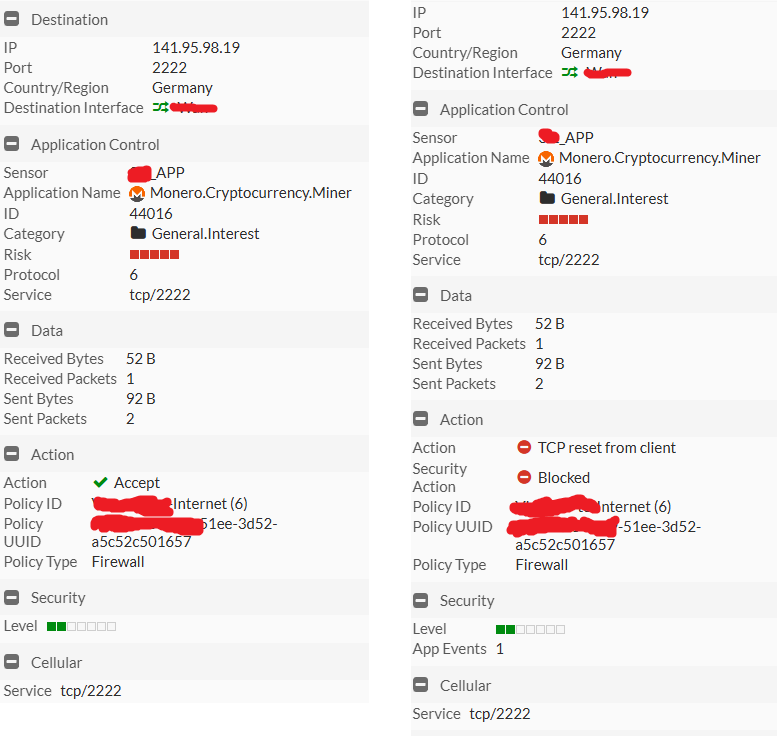Click the left panel's green Destination Interface icon
This screenshot has height=736, width=777.
160,107
